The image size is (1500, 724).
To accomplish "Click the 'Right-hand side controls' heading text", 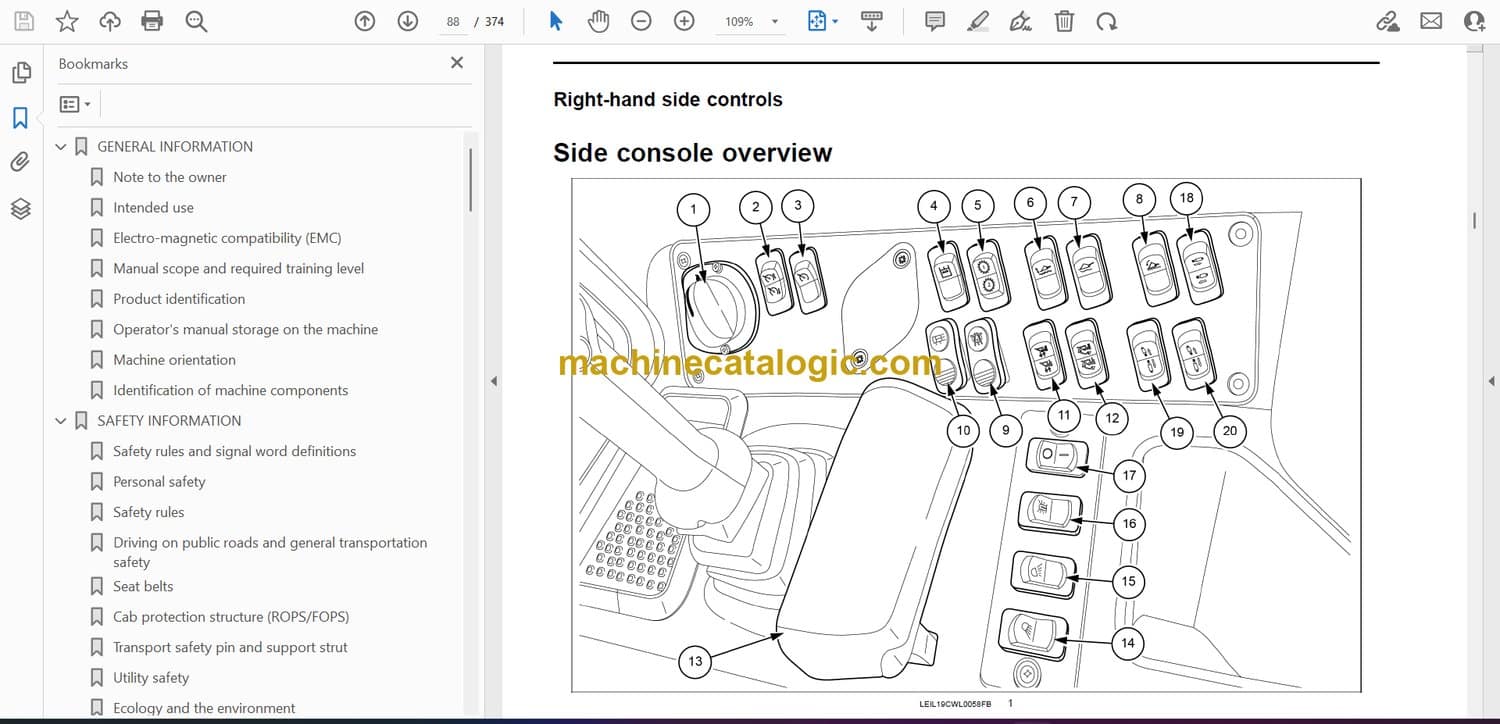I will [668, 100].
